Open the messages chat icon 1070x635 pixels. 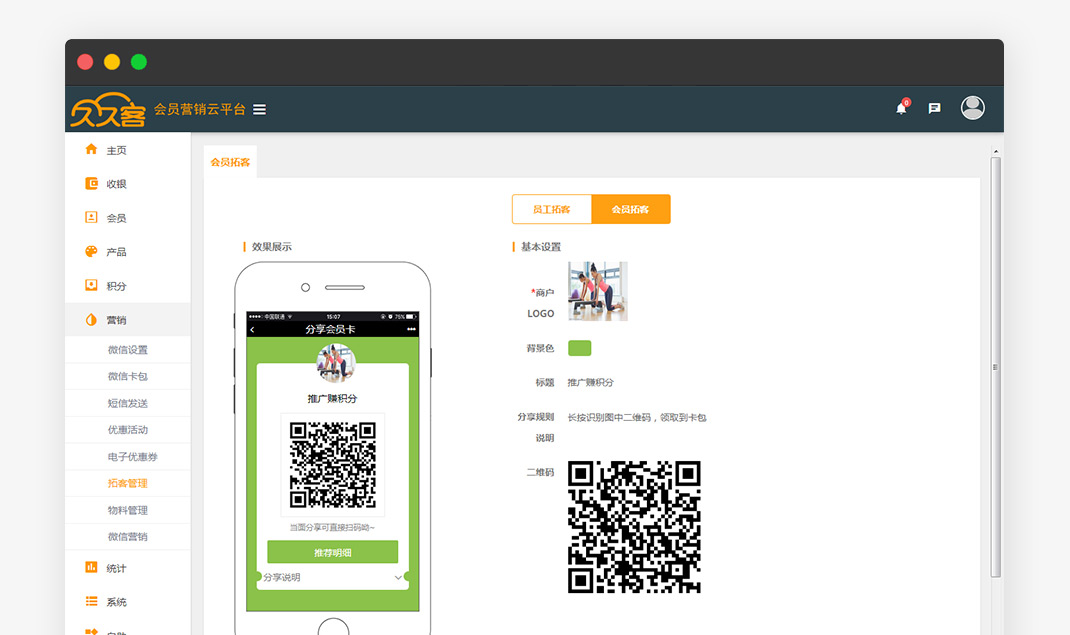point(934,108)
